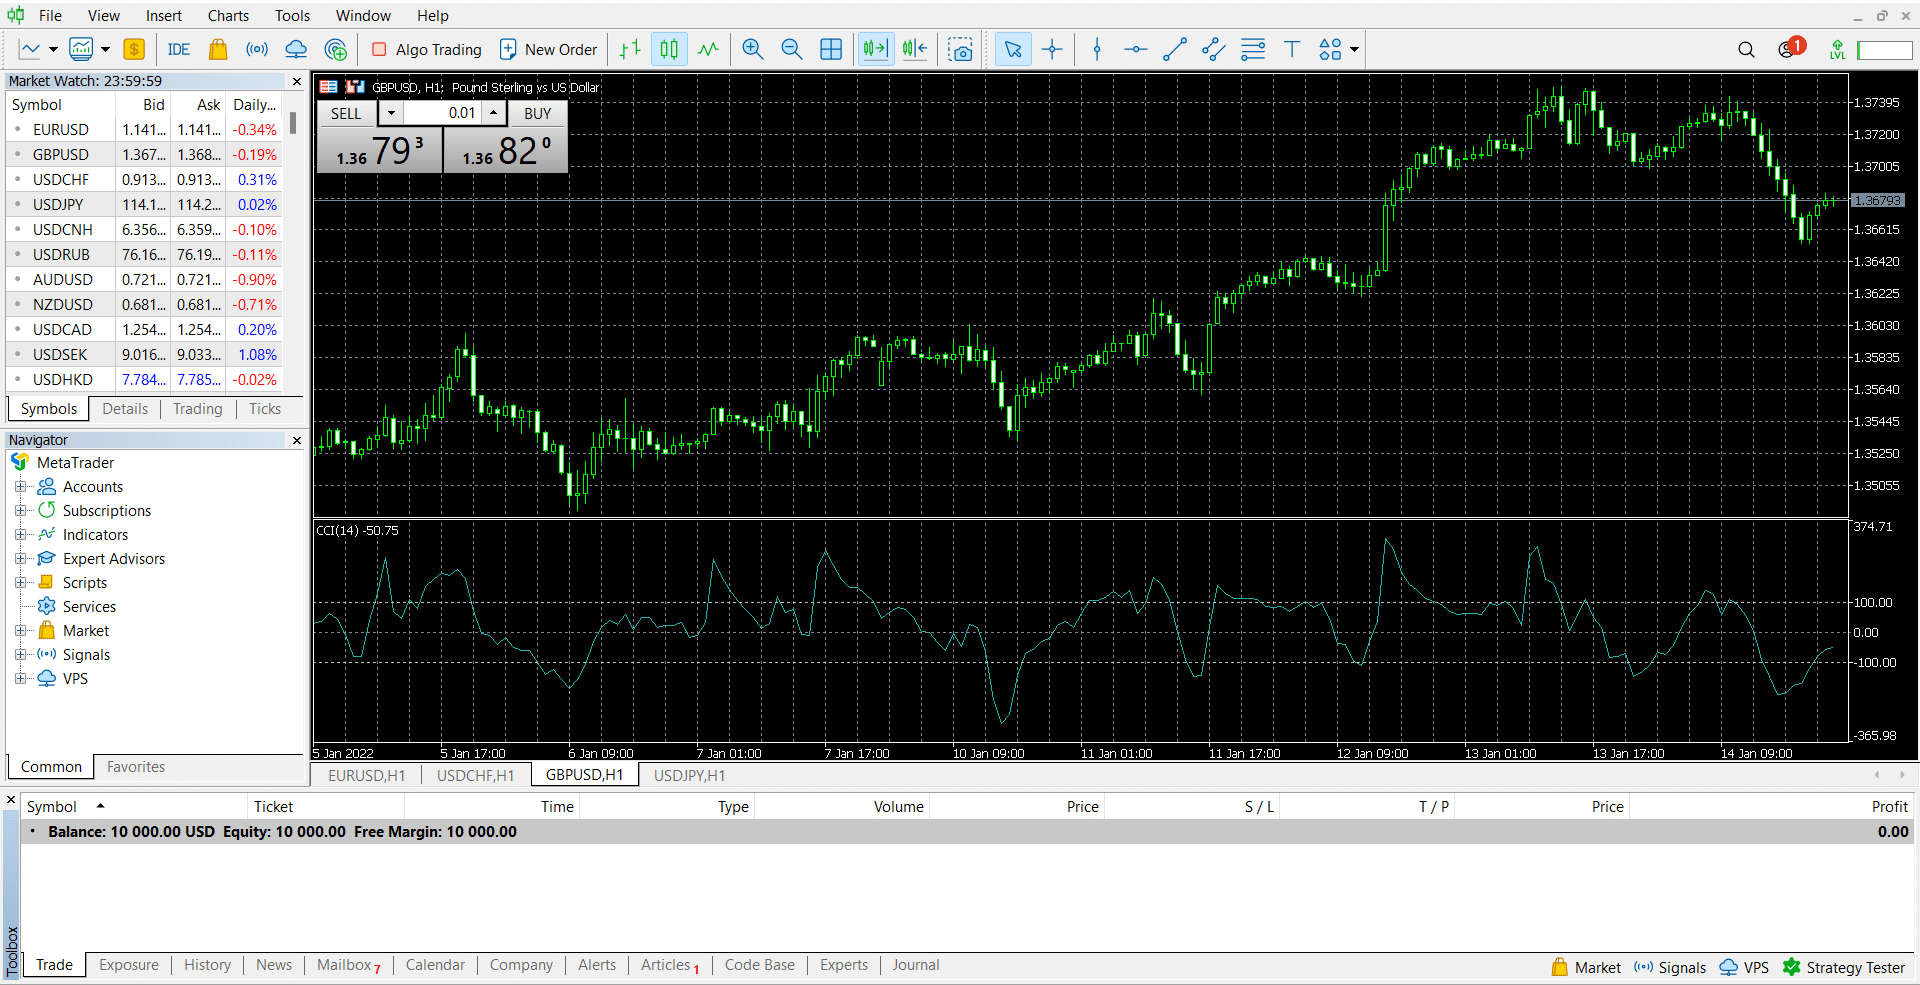Open the Strategy Tester from the status bar
The width and height of the screenshot is (1920, 985).
(x=1855, y=967)
